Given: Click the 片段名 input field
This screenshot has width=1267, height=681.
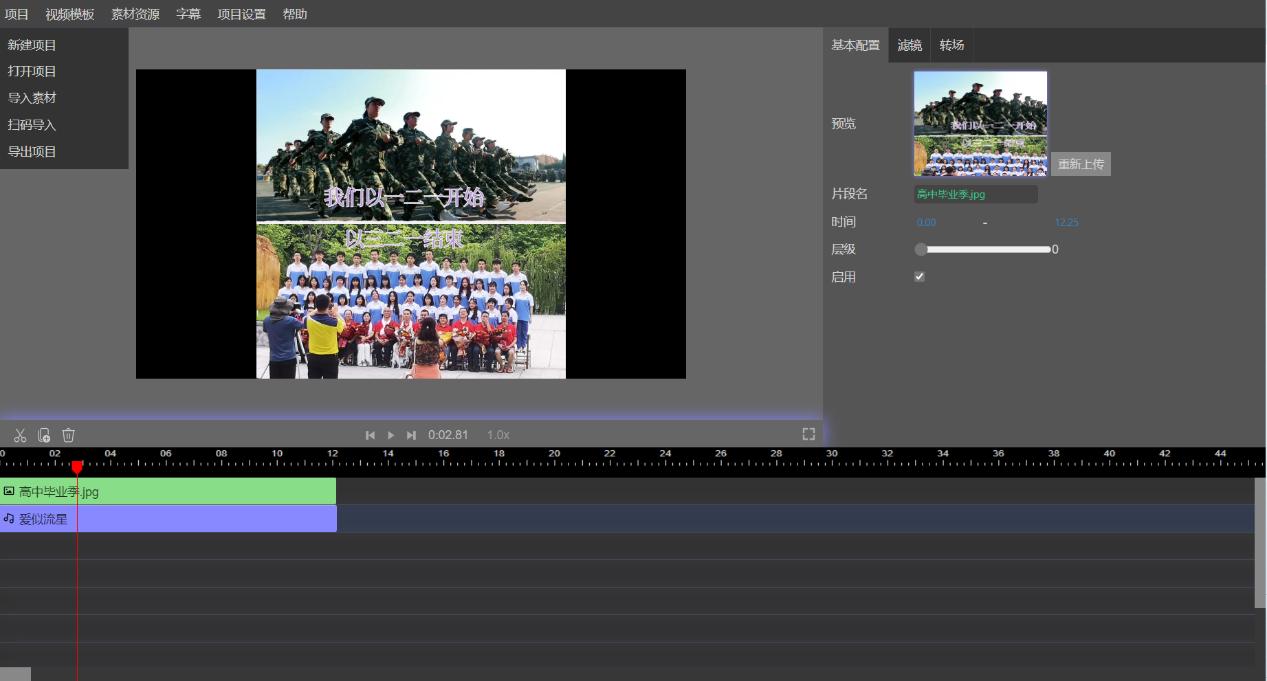Looking at the screenshot, I should click(975, 194).
